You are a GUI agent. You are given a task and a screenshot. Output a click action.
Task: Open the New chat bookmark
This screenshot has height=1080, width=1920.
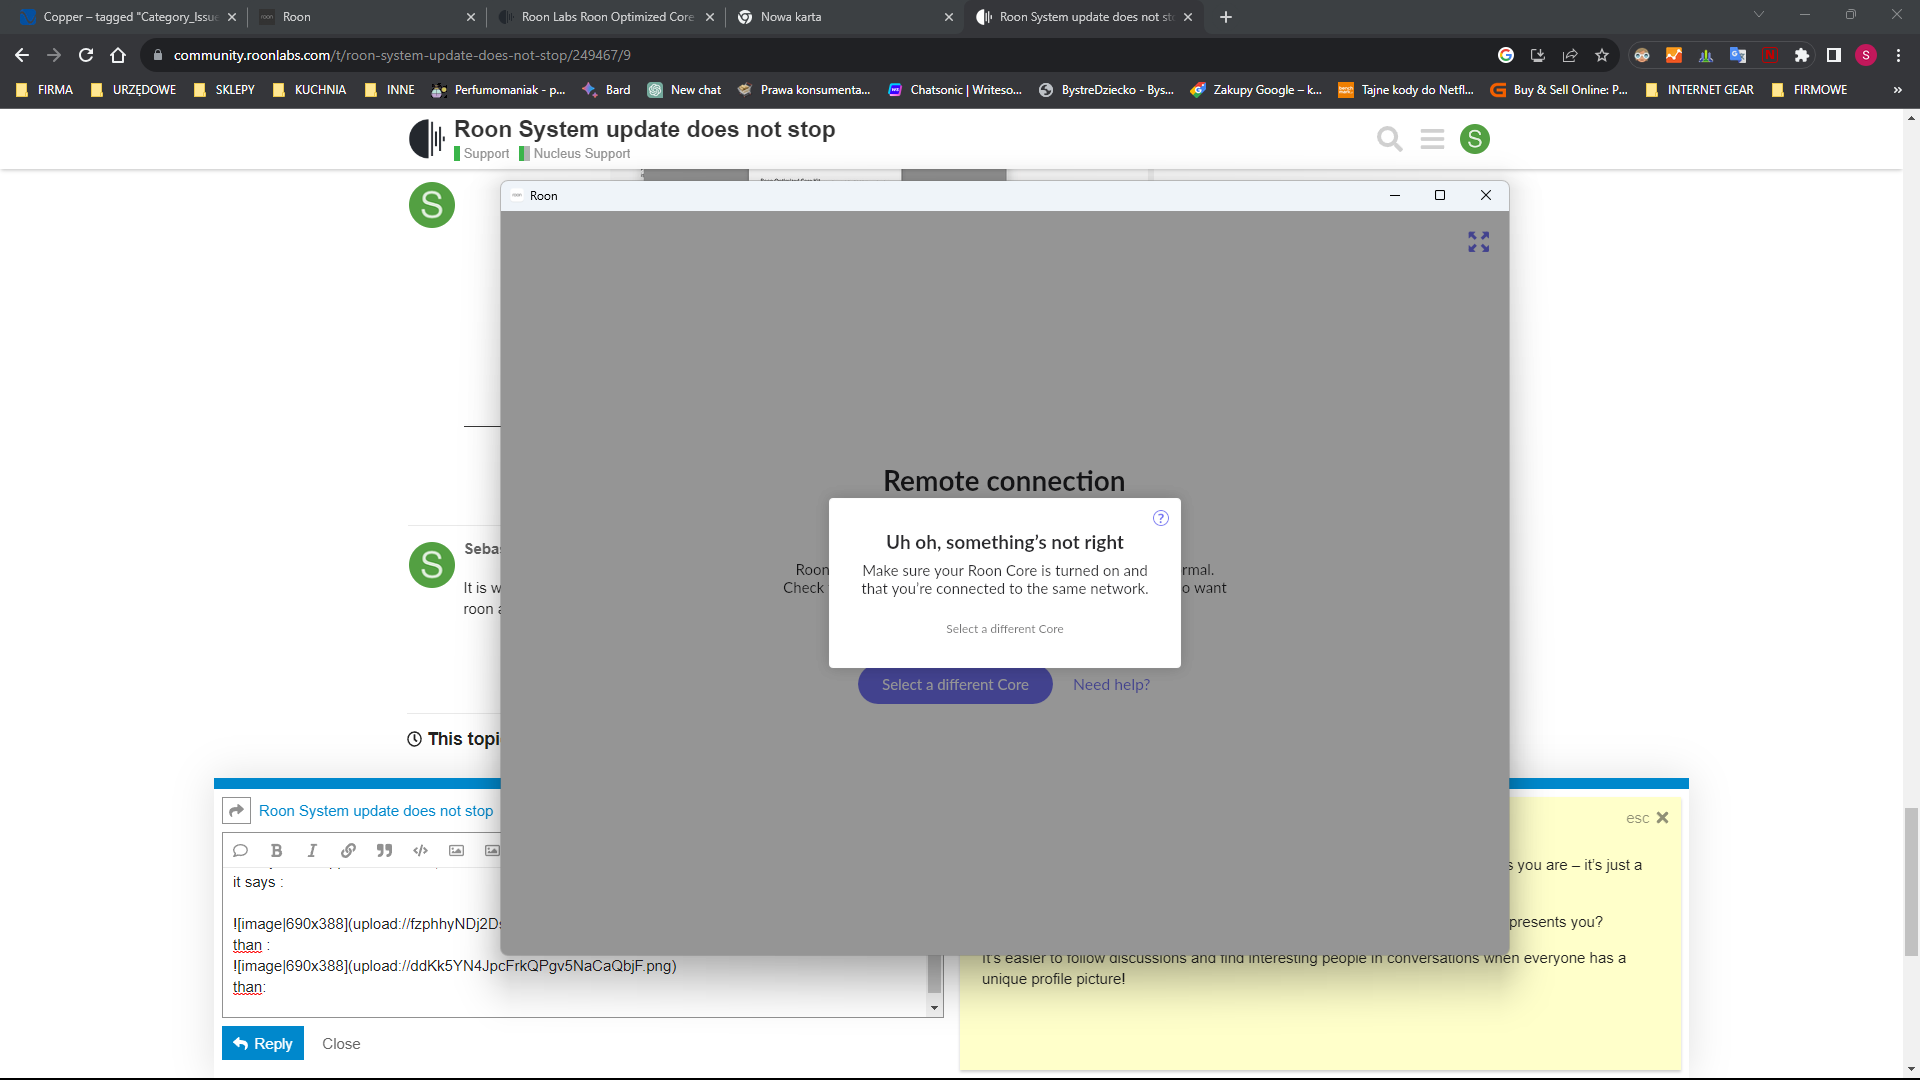tap(684, 90)
